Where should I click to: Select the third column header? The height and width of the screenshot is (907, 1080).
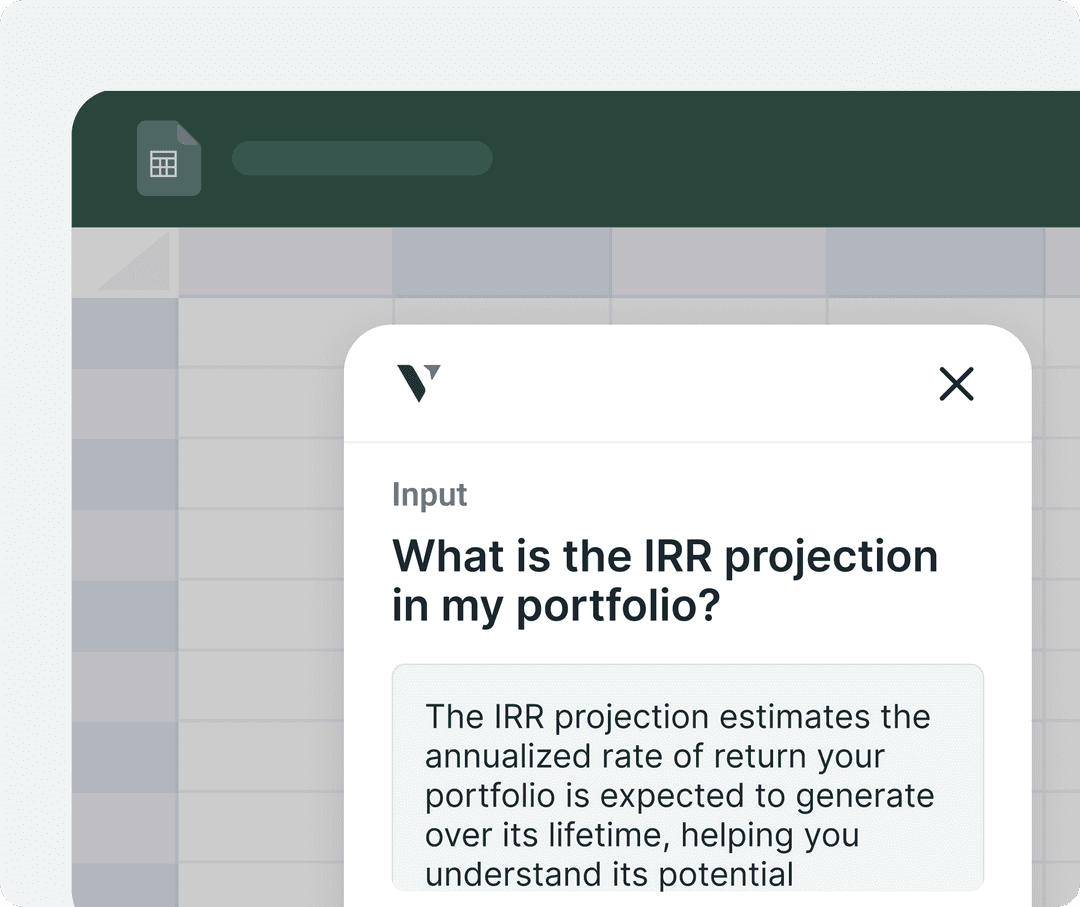718,263
